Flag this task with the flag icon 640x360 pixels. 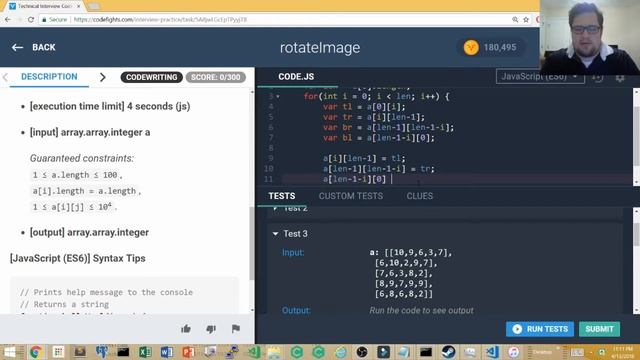coord(236,329)
